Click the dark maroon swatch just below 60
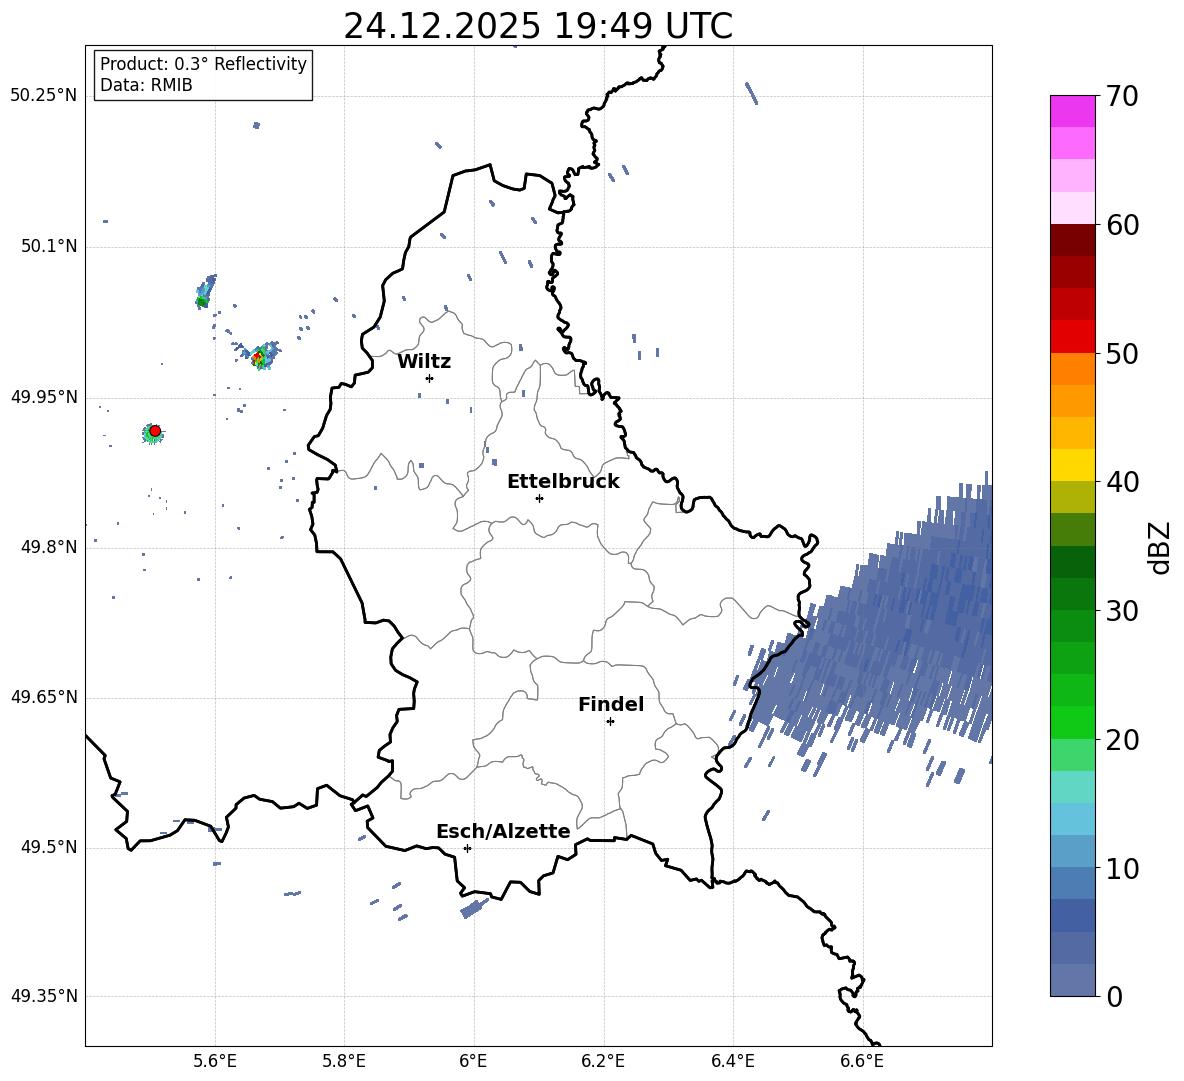1184x1081 pixels. 1072,240
